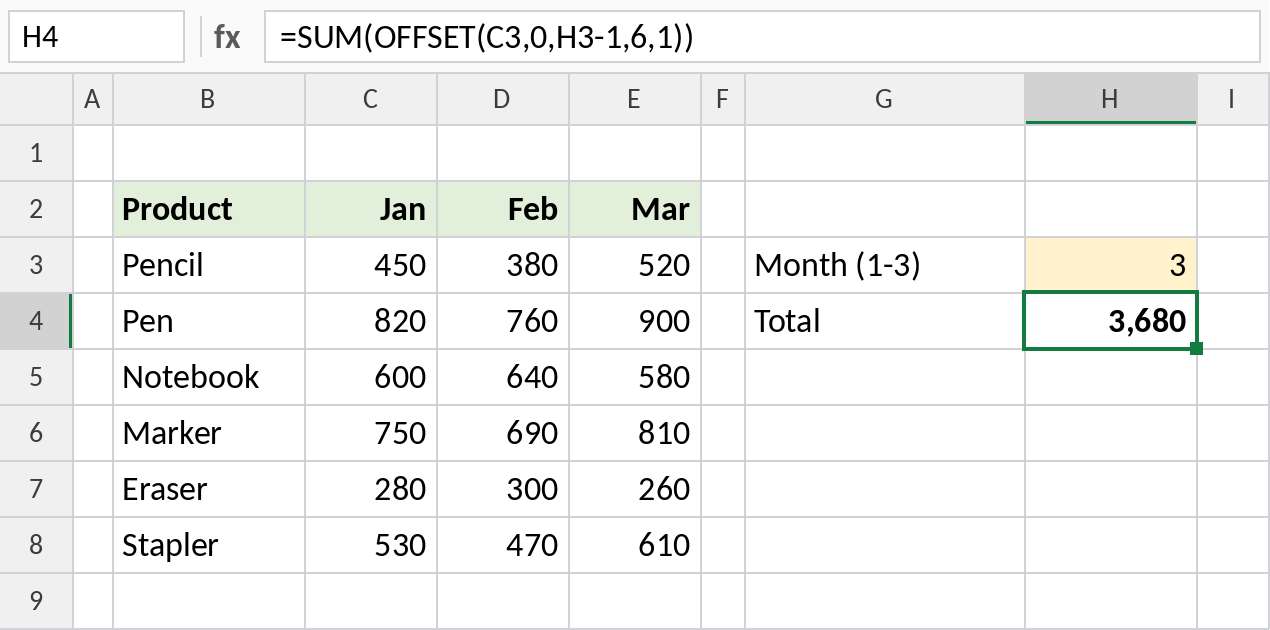Click the month input cell showing 3

click(1111, 265)
